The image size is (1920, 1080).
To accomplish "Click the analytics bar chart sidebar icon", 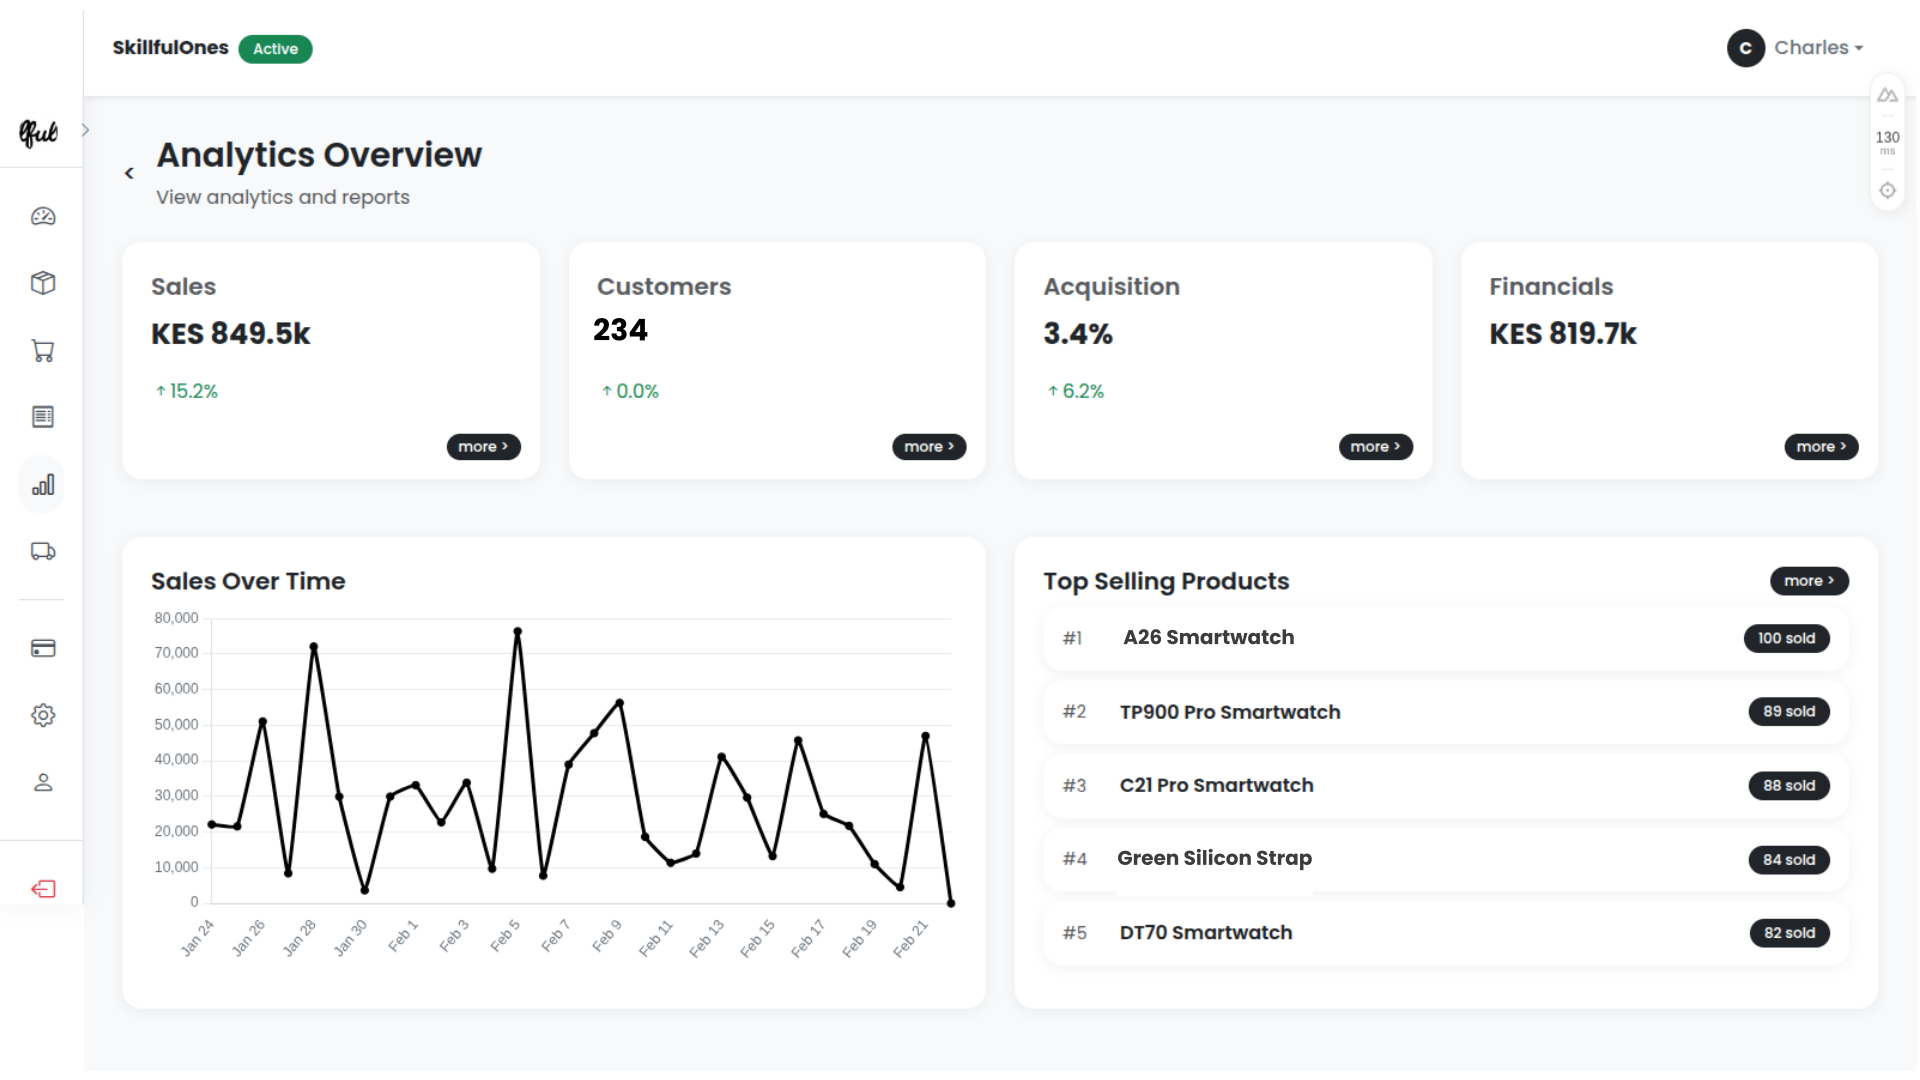I will [42, 485].
